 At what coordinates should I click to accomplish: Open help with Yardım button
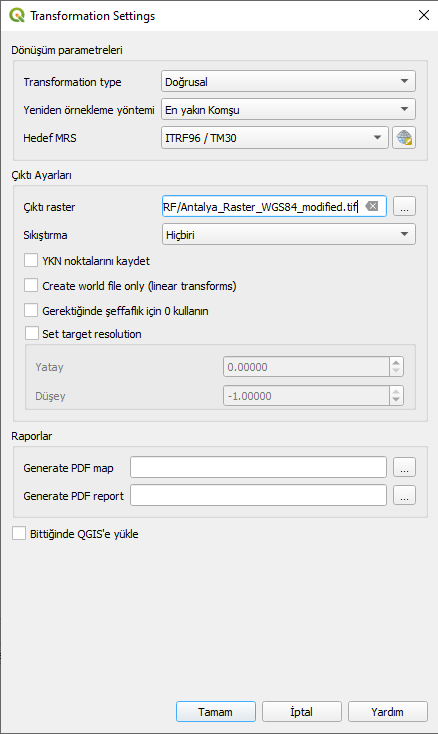[x=388, y=712]
